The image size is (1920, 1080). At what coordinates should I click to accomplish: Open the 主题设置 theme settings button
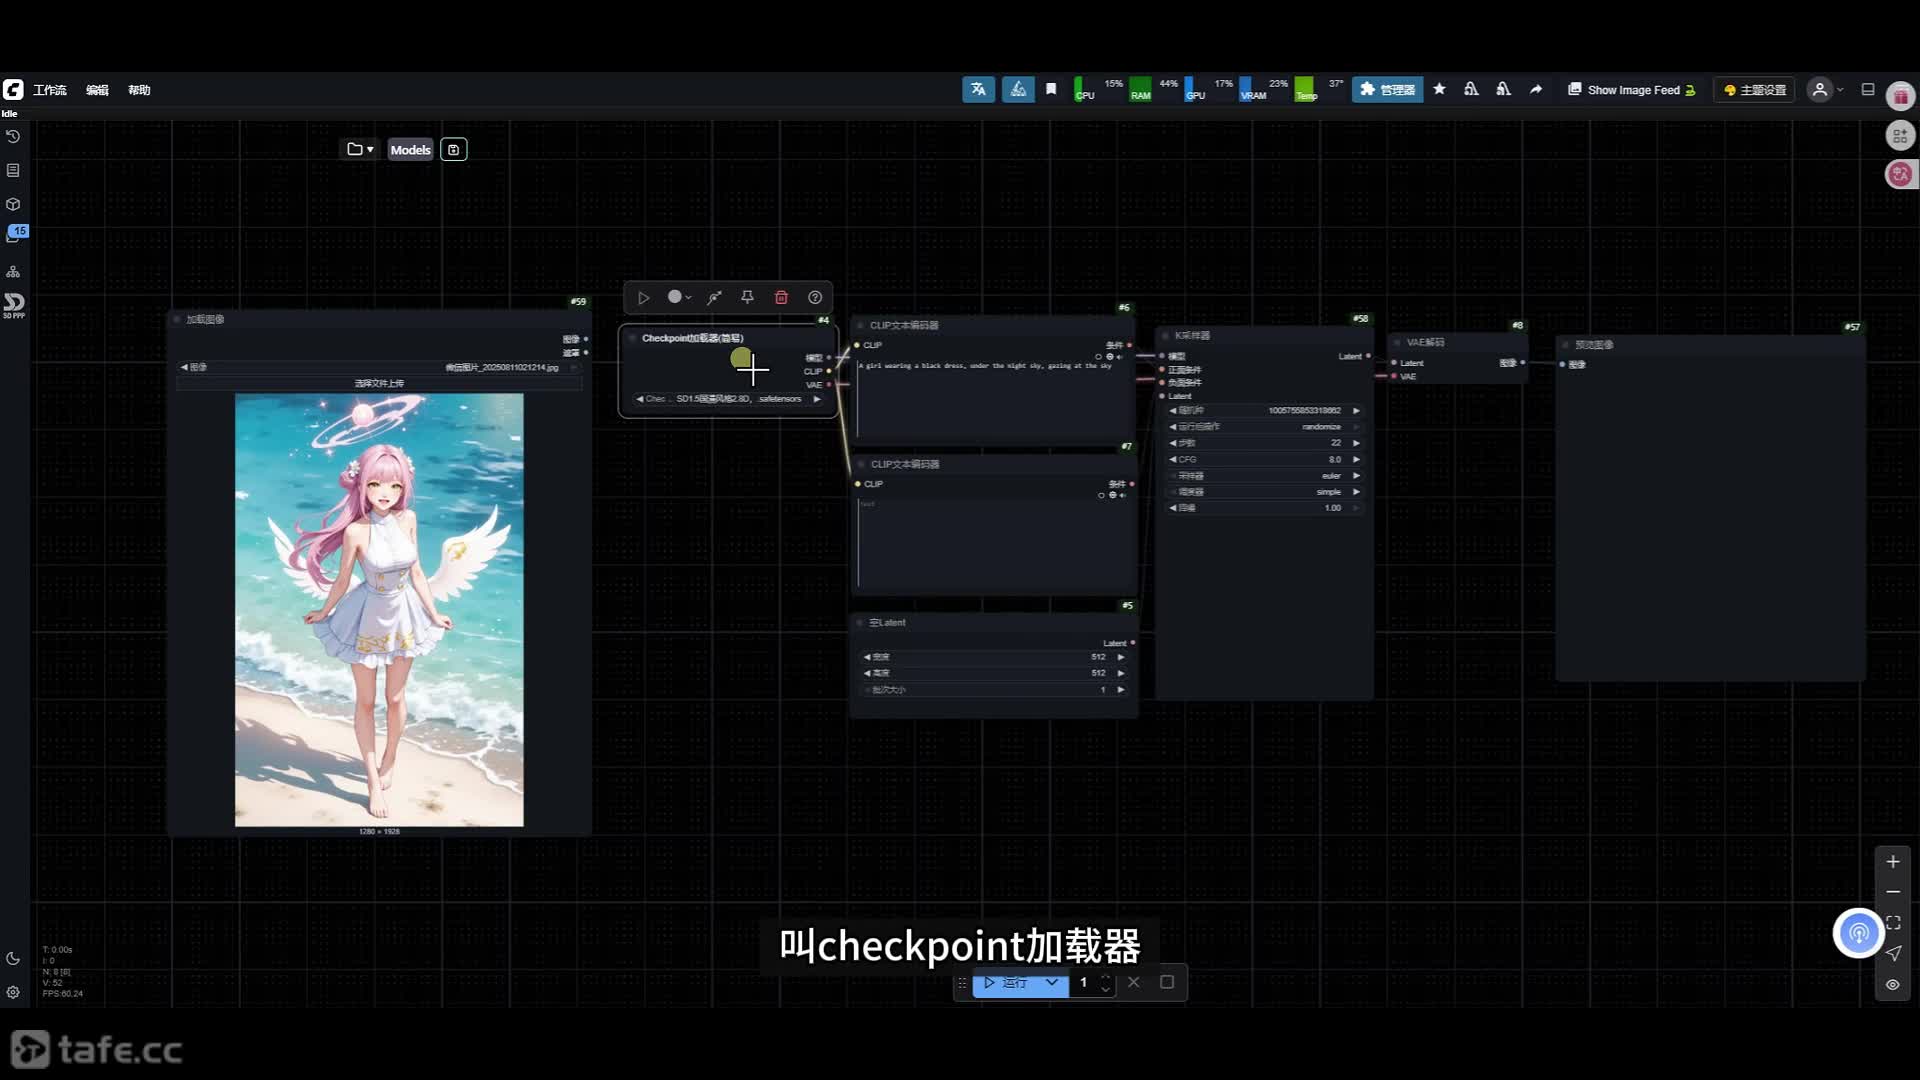[x=1755, y=90]
